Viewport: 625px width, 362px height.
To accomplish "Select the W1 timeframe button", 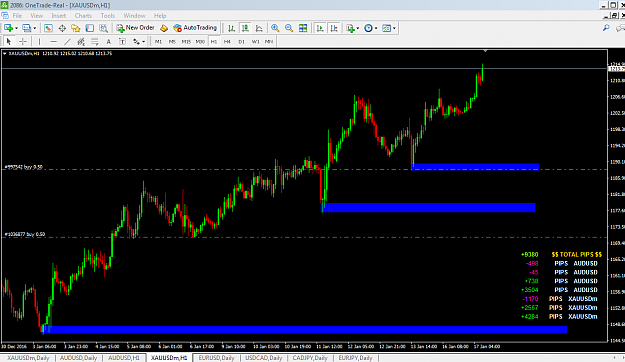I will 256,41.
